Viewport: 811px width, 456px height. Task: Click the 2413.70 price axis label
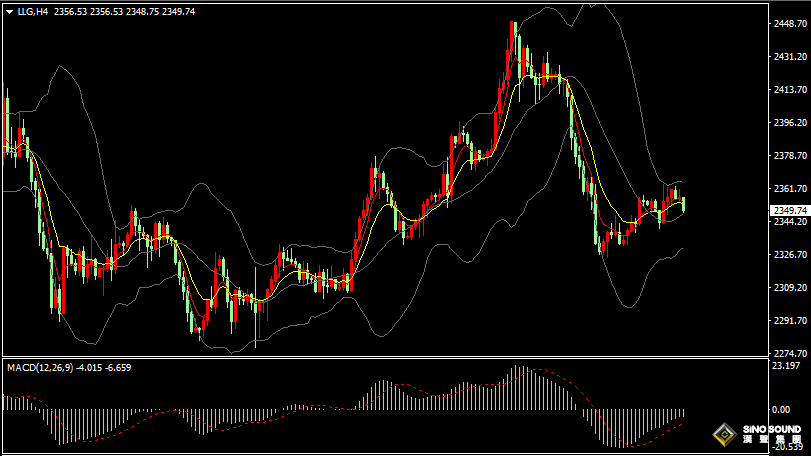pos(789,90)
